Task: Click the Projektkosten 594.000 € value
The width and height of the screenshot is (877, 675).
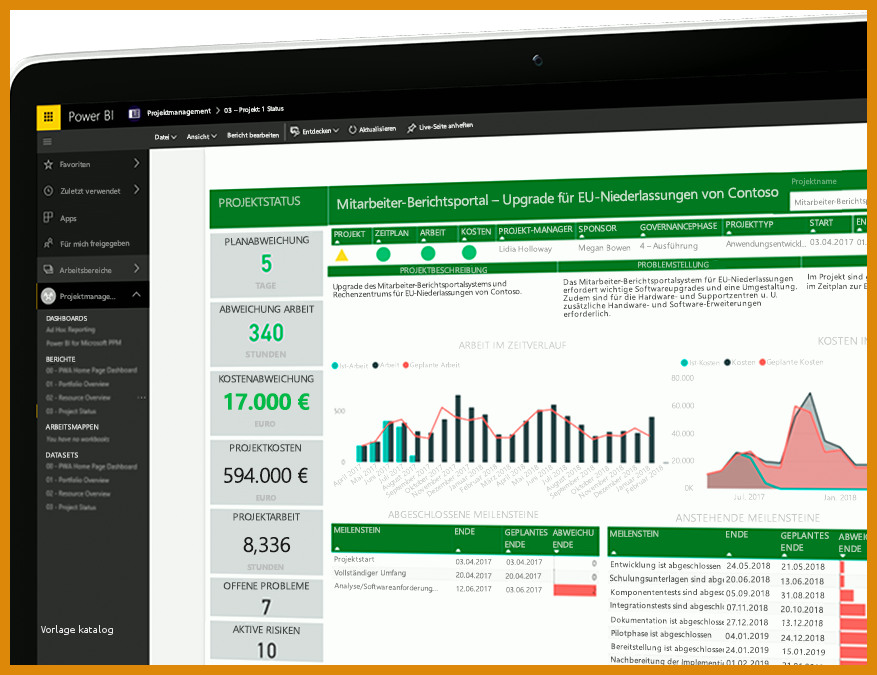Action: coord(266,476)
